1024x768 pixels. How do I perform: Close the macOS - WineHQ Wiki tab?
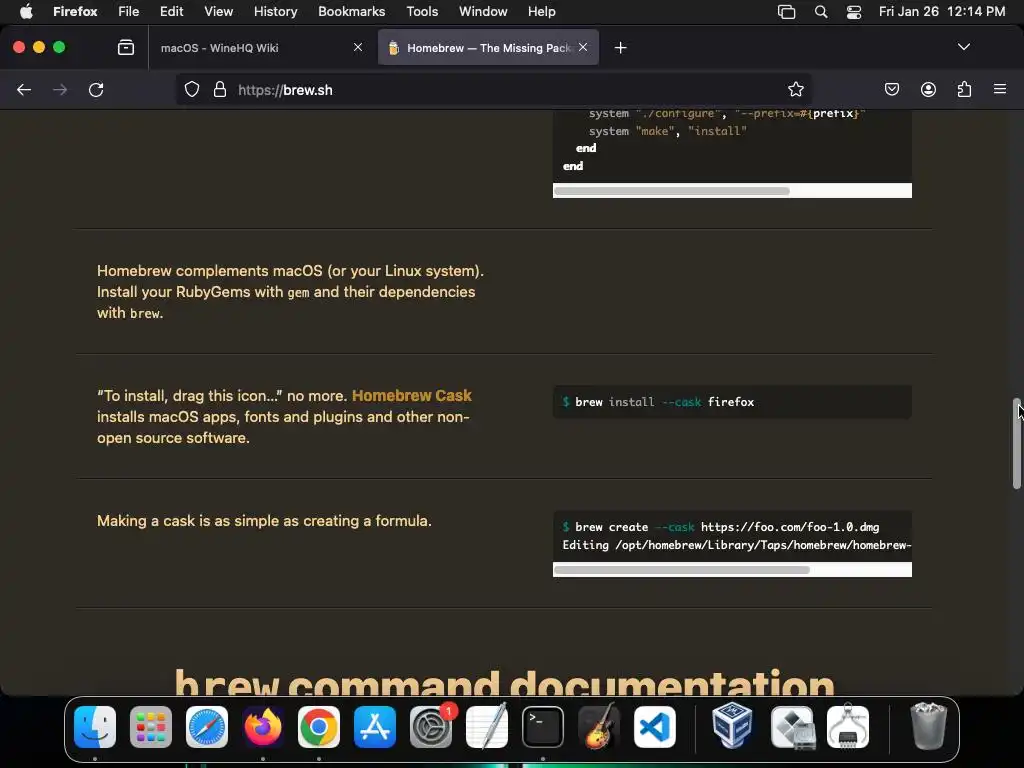pos(358,47)
